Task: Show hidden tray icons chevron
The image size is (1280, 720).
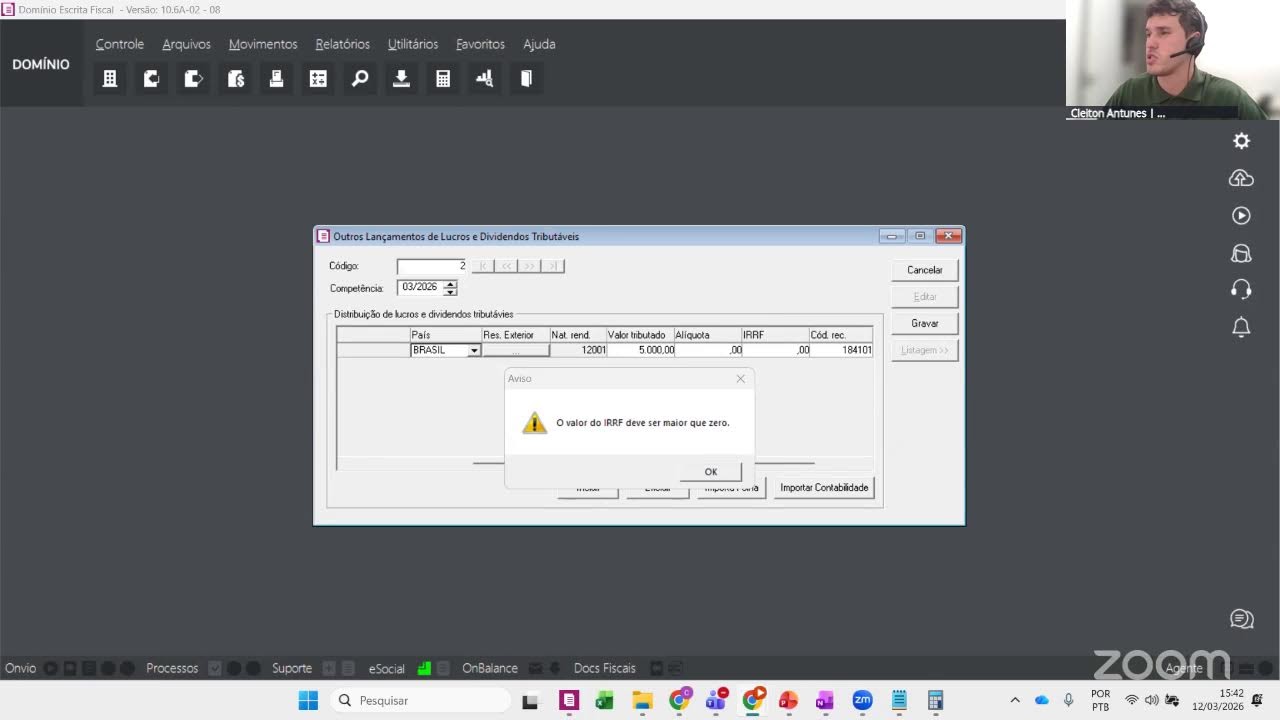Action: [x=1015, y=700]
